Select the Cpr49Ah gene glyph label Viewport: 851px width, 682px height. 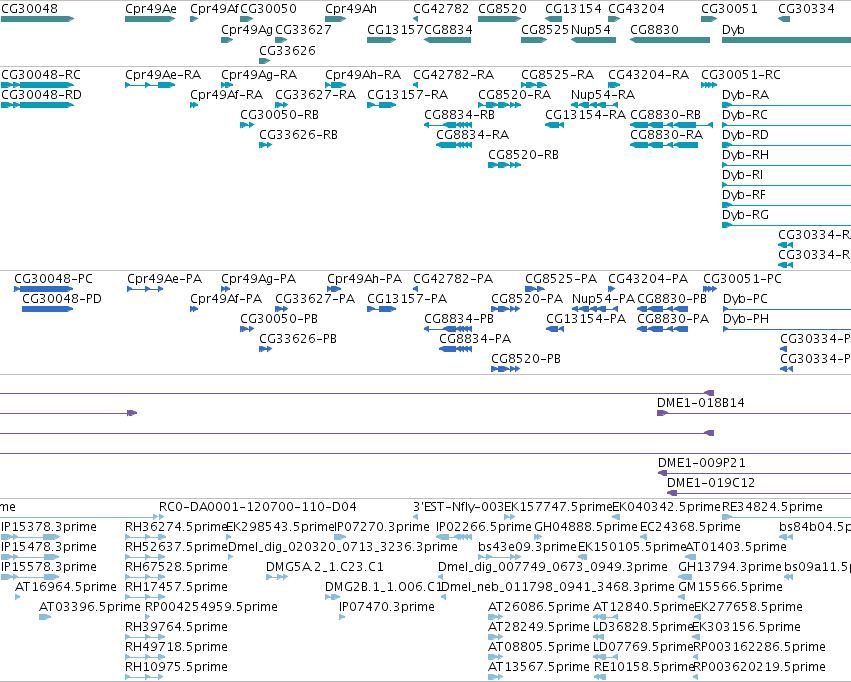(351, 9)
